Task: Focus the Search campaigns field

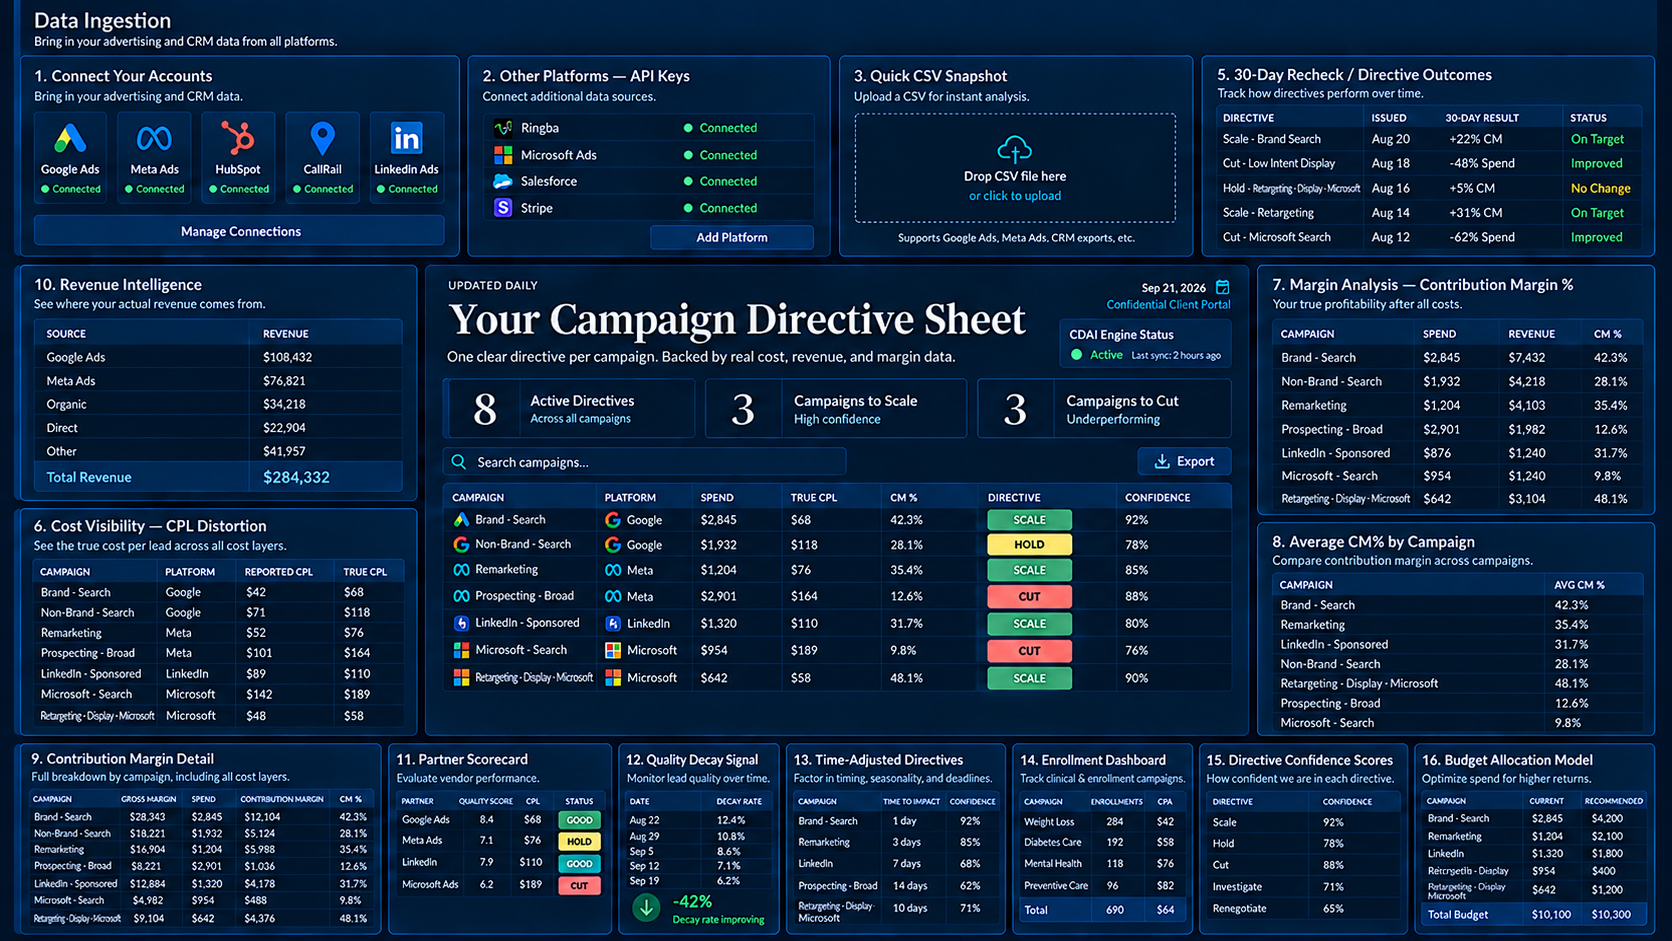Action: (645, 462)
